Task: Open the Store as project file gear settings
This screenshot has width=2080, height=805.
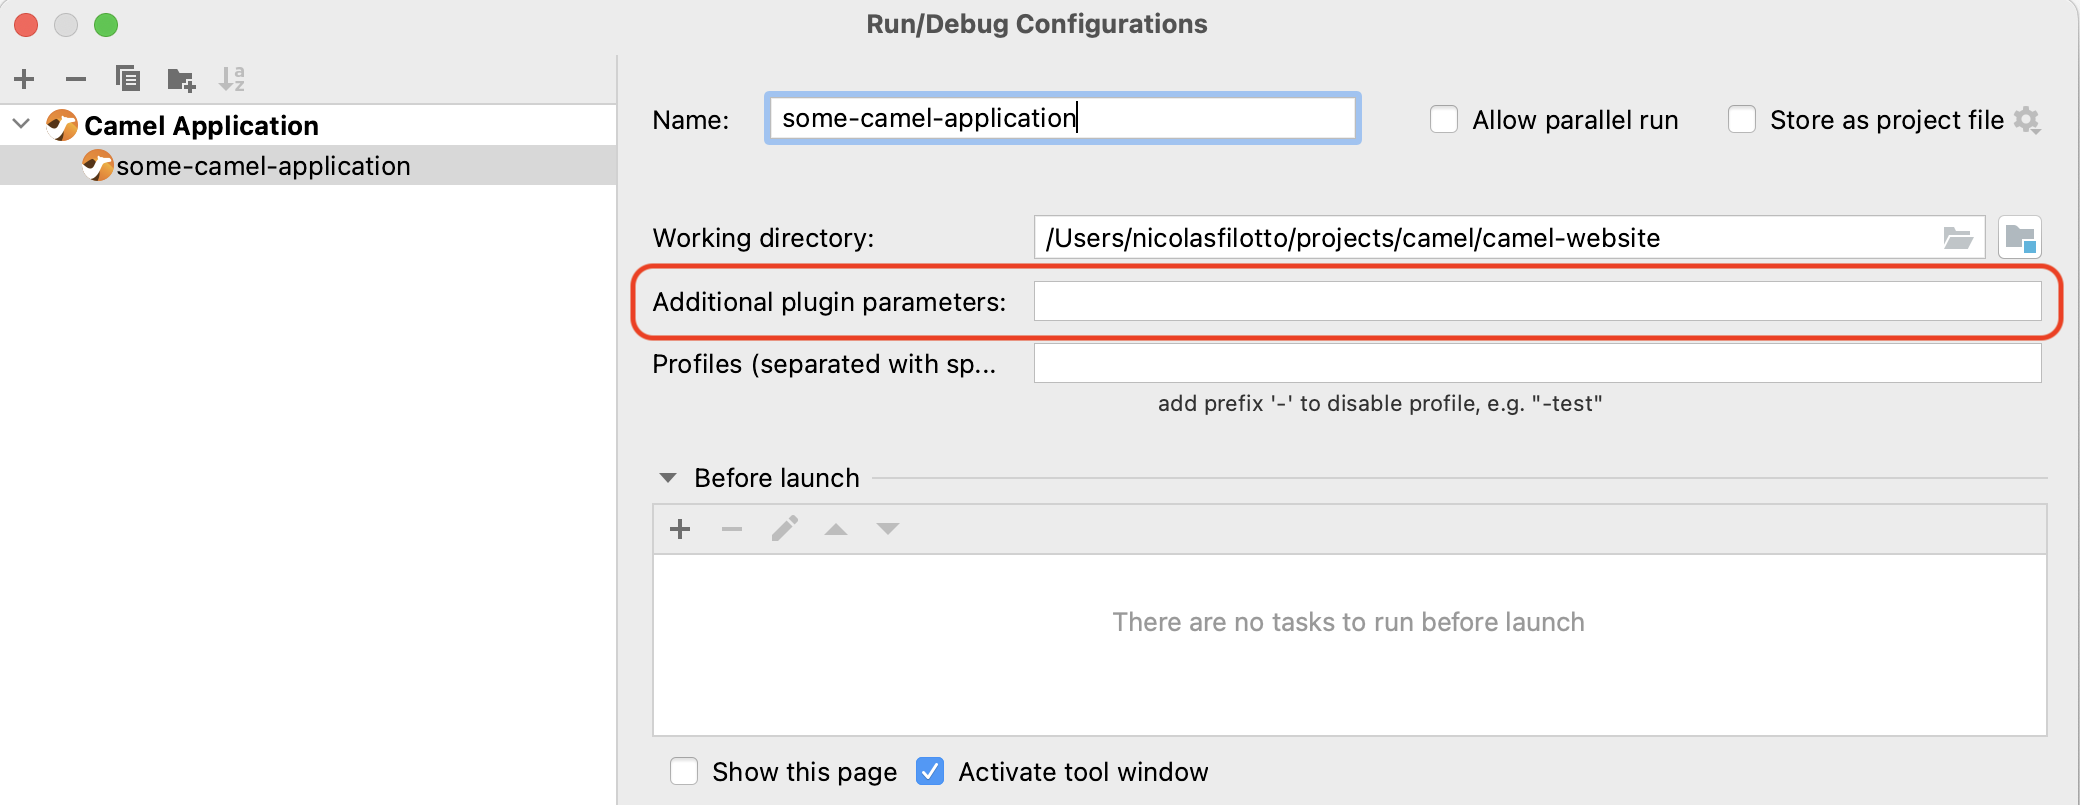Action: point(2027,120)
